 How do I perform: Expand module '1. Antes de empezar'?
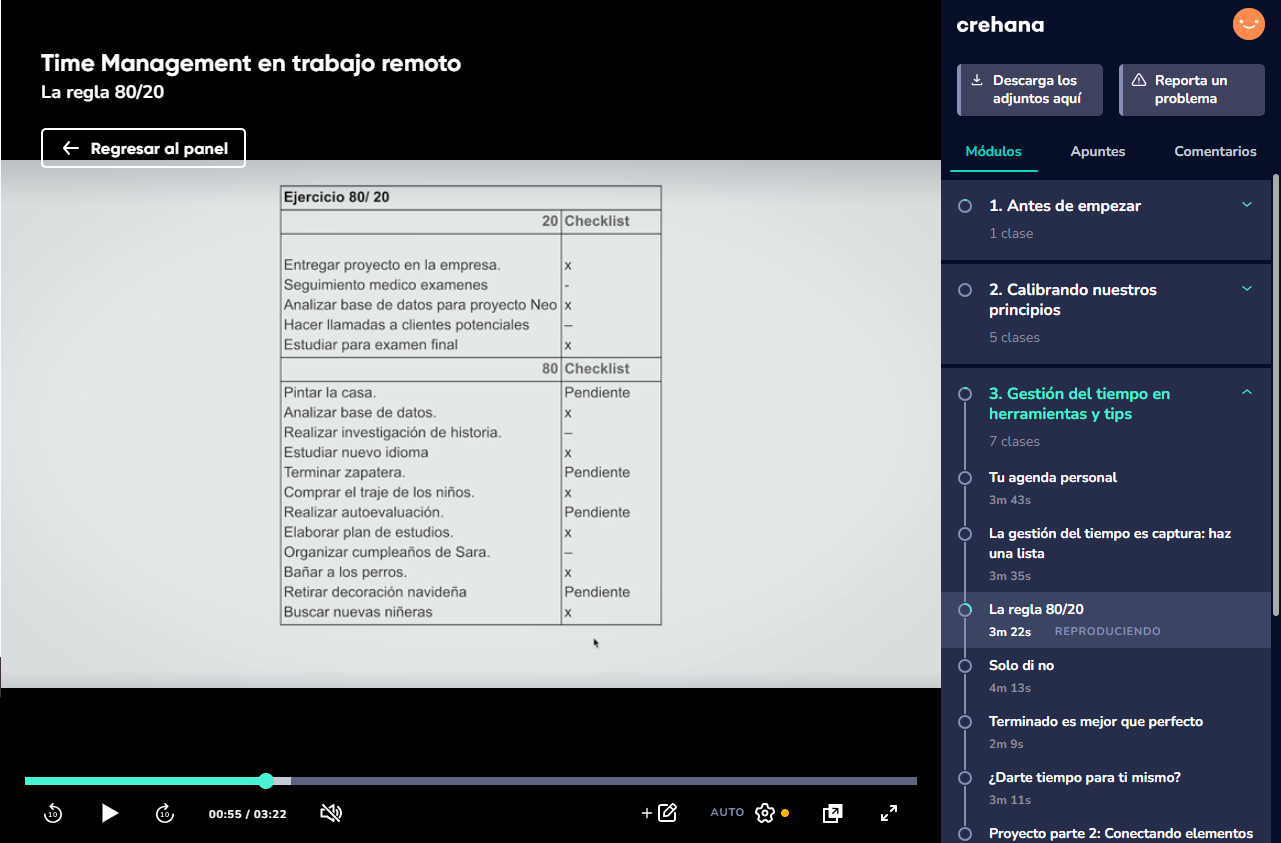coord(1246,202)
